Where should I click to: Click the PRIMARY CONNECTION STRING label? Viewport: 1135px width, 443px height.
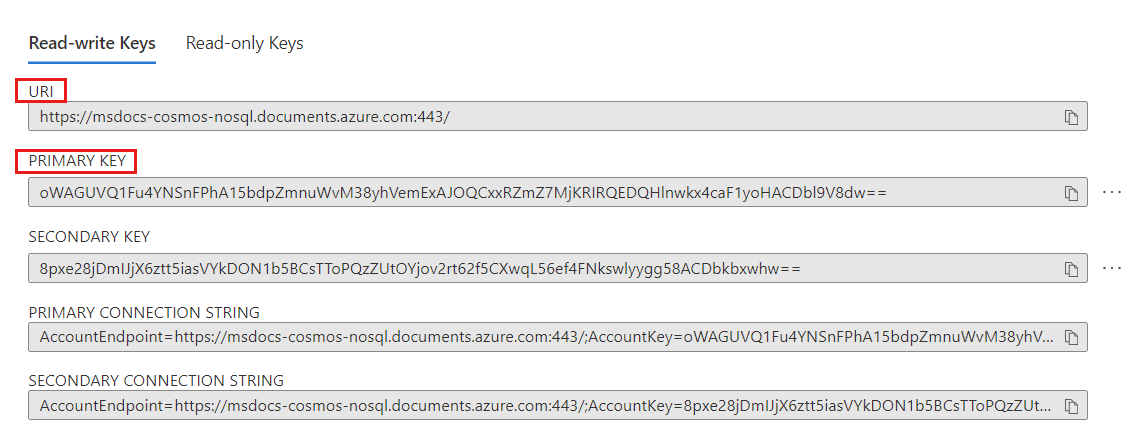144,312
